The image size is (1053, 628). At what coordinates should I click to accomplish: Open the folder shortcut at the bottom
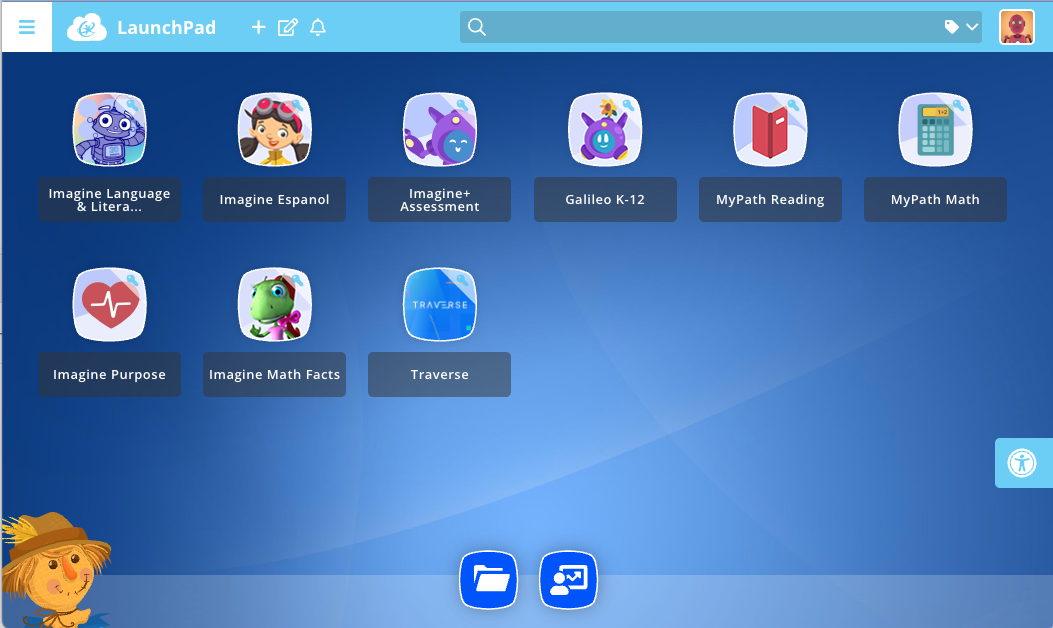coord(488,580)
